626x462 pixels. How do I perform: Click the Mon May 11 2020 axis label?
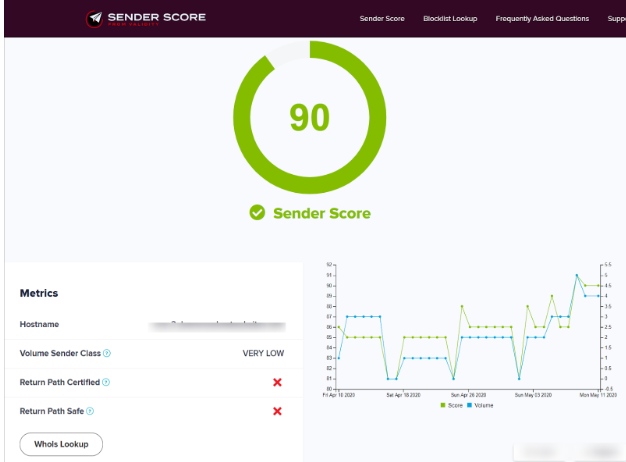598,395
